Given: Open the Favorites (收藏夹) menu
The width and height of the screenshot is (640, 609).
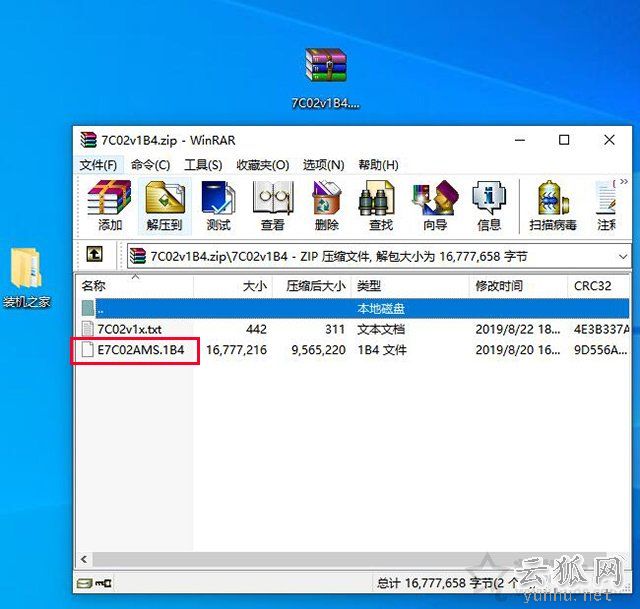Looking at the screenshot, I should pyautogui.click(x=262, y=165).
